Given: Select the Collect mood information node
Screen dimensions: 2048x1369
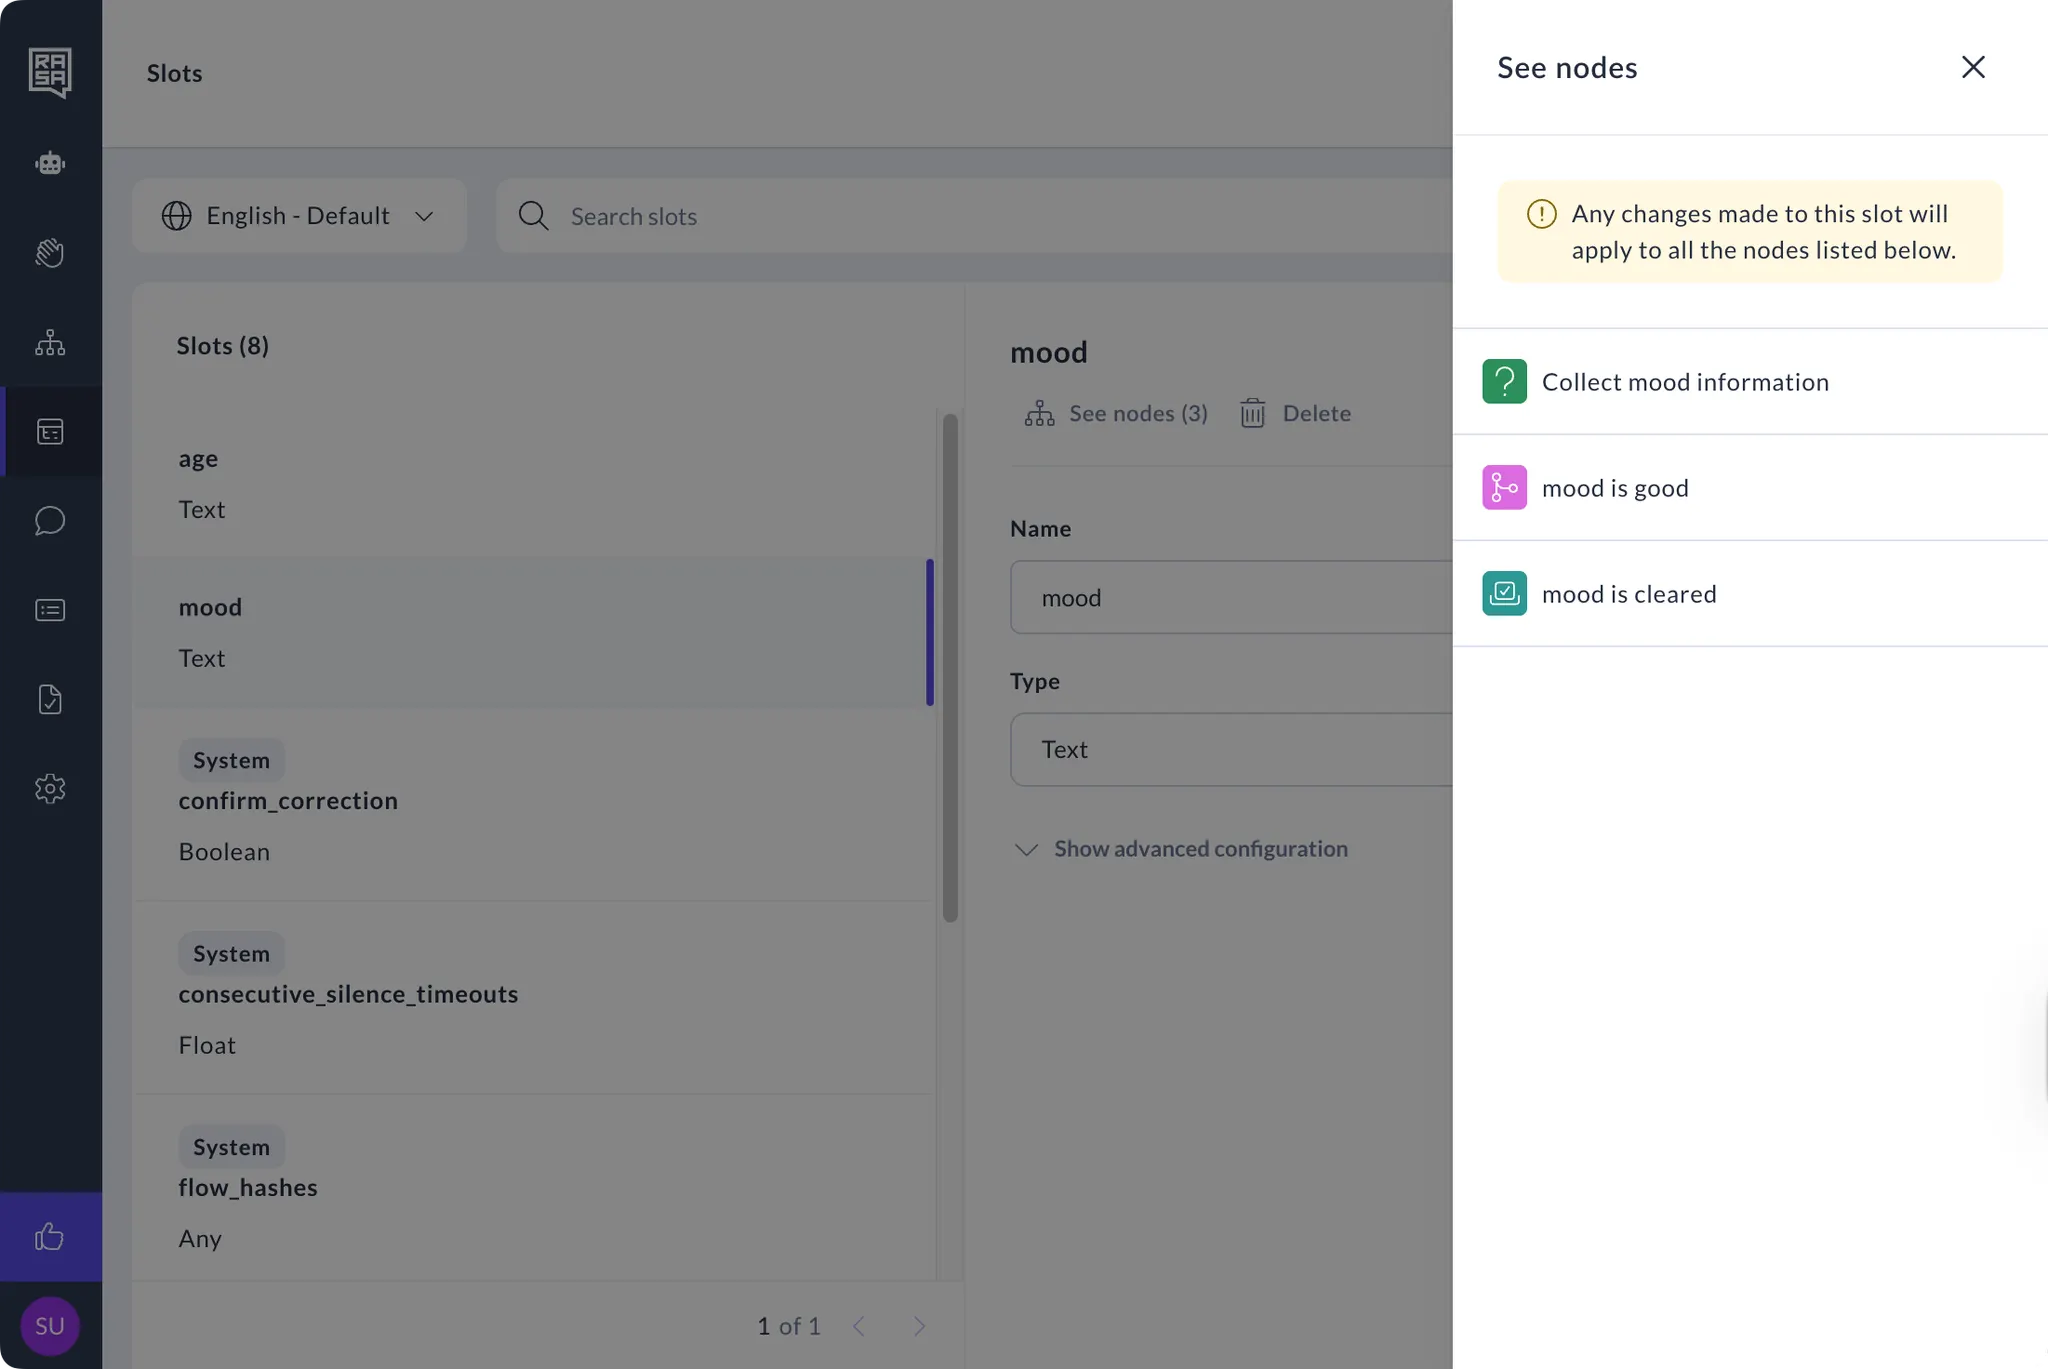Looking at the screenshot, I should (x=1684, y=382).
